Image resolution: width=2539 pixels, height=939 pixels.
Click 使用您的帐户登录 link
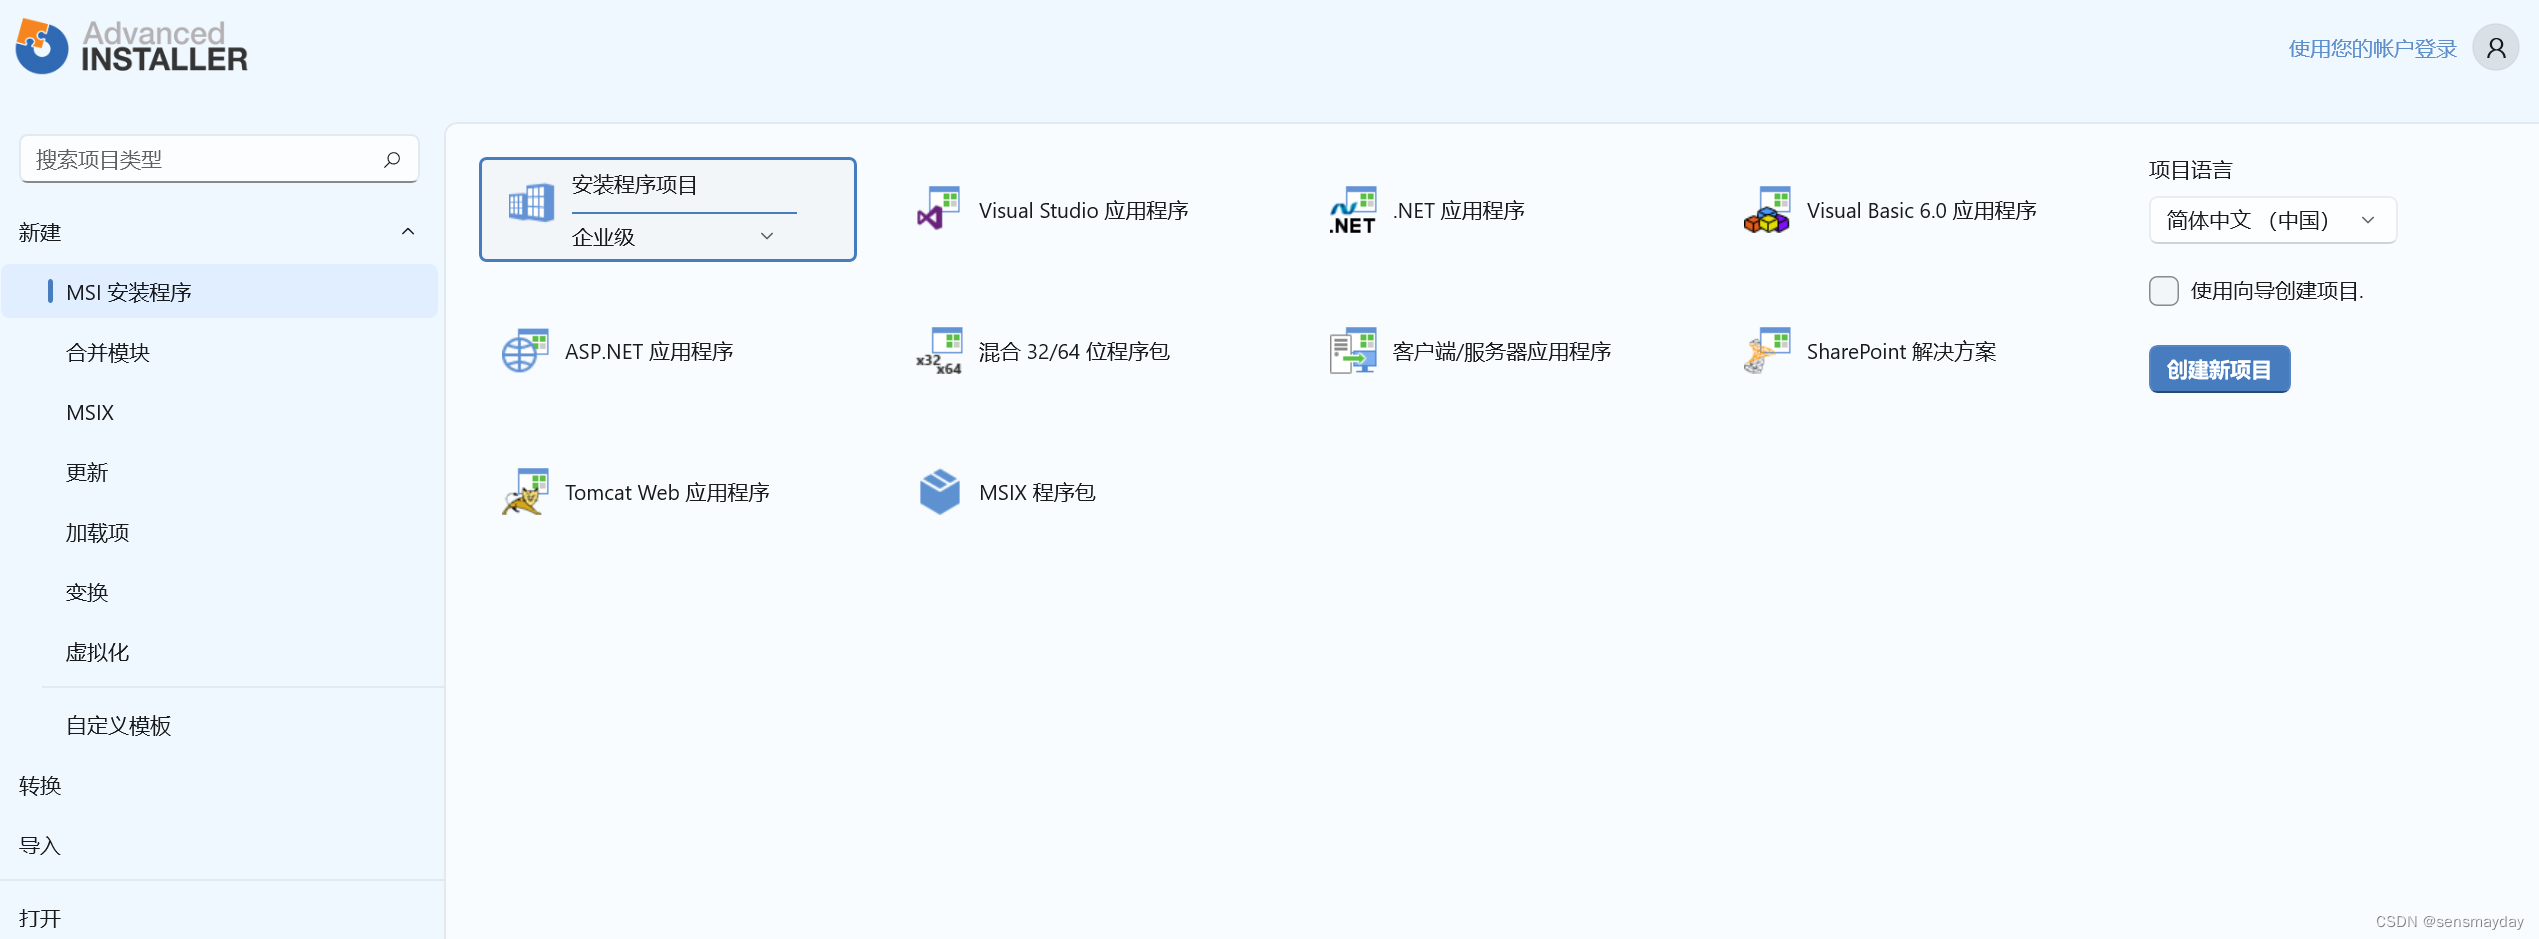(2372, 48)
